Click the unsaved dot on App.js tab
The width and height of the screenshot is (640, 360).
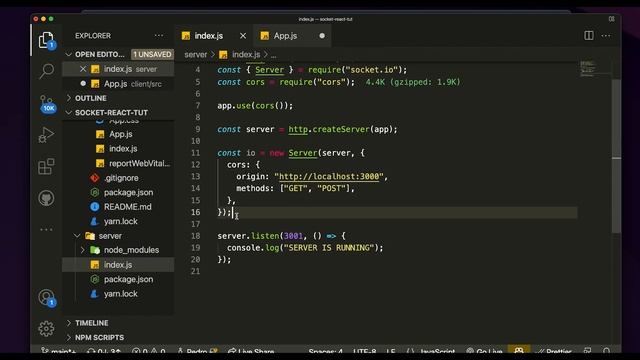[x=322, y=36]
